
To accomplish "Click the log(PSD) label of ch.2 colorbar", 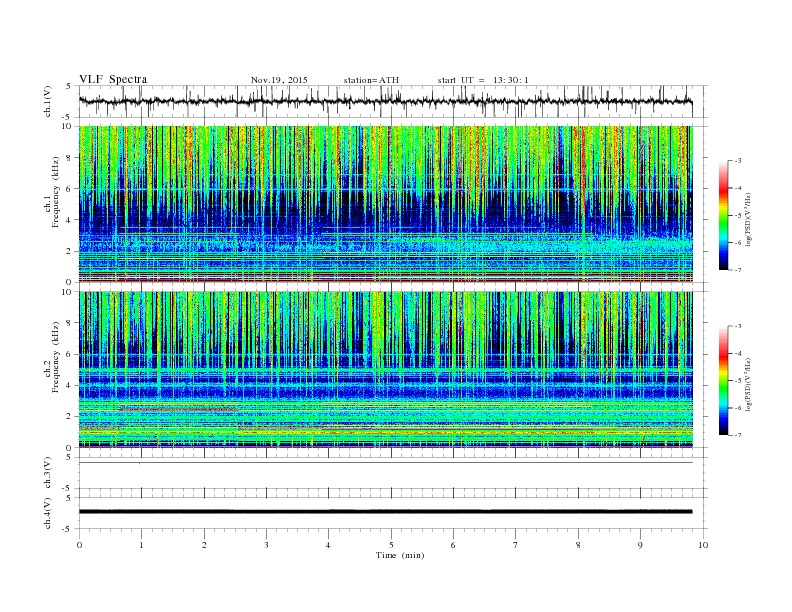I will [x=749, y=384].
